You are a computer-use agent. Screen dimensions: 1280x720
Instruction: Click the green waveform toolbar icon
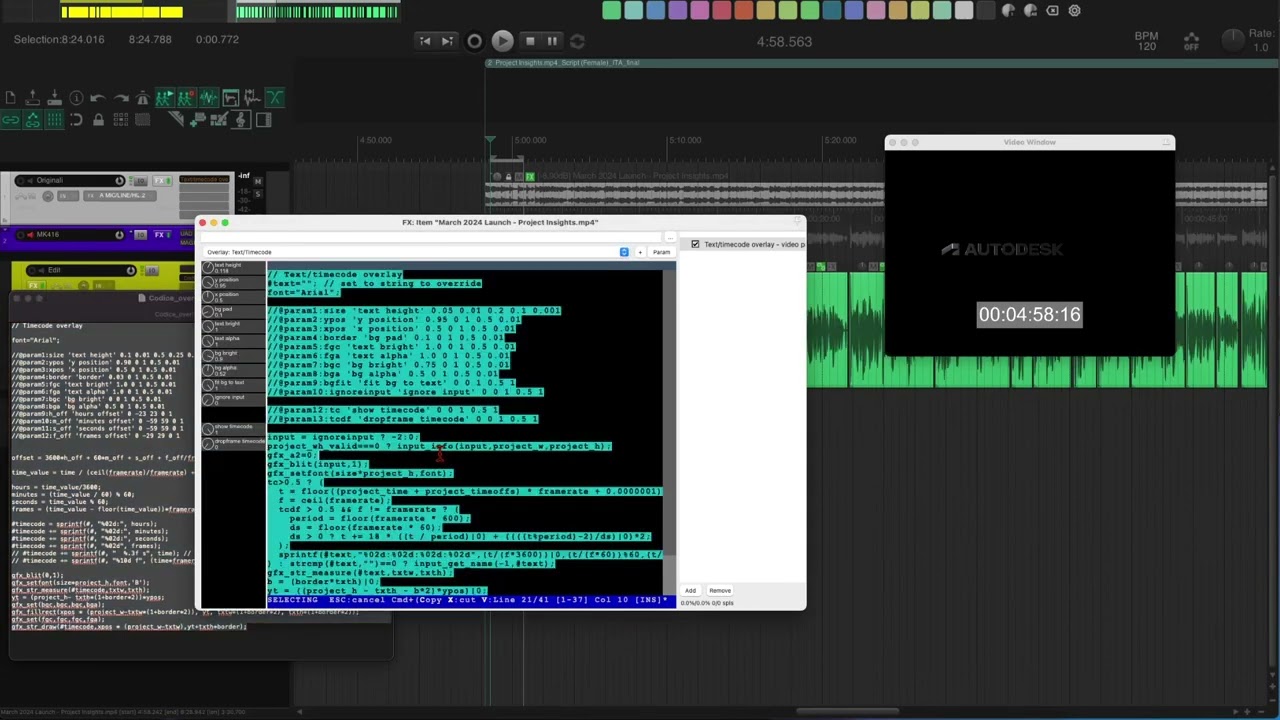[x=209, y=98]
